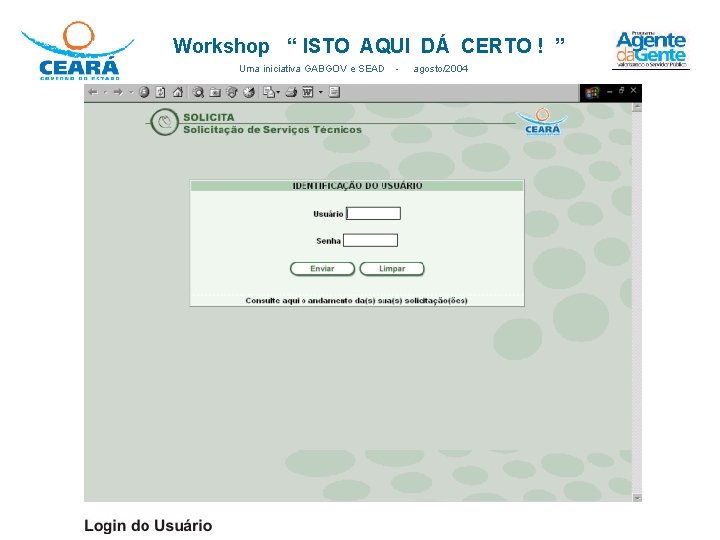Clear the form with the Limpar button

pos(392,269)
